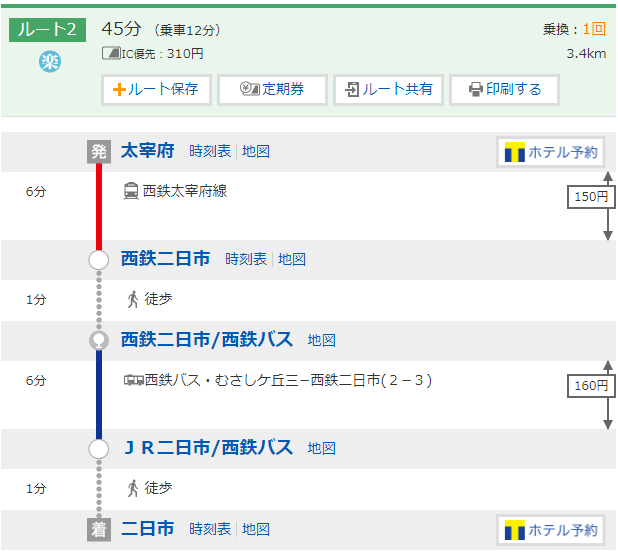Select the 3.4km distance text
618x560 pixels.
pos(586,54)
